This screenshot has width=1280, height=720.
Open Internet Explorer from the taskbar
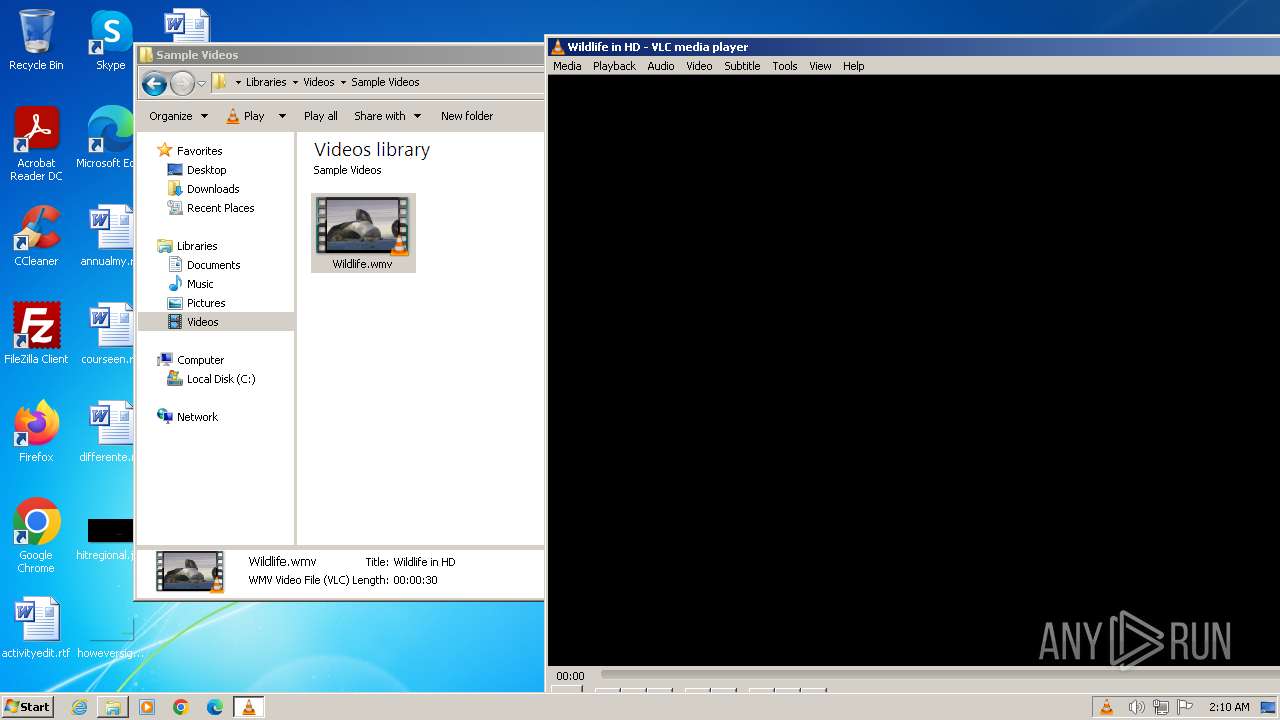pos(79,707)
